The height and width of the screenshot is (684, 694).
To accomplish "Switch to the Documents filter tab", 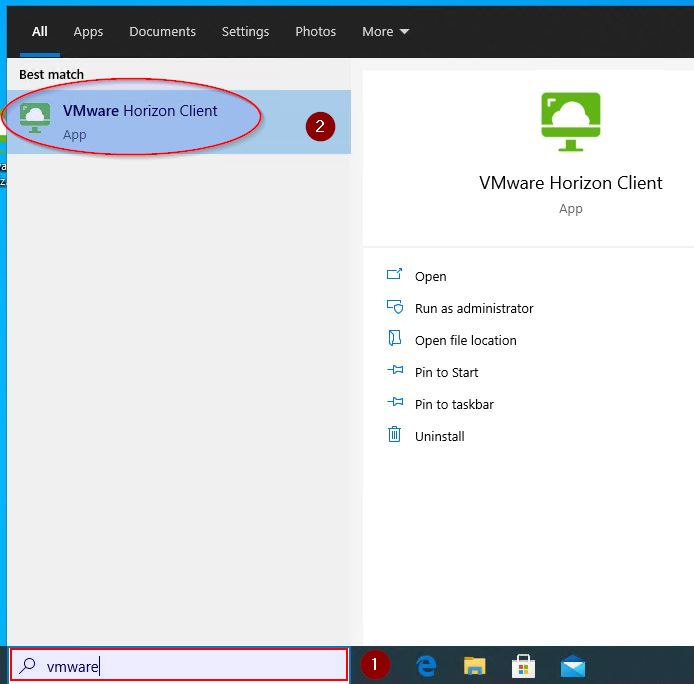I will 162,31.
